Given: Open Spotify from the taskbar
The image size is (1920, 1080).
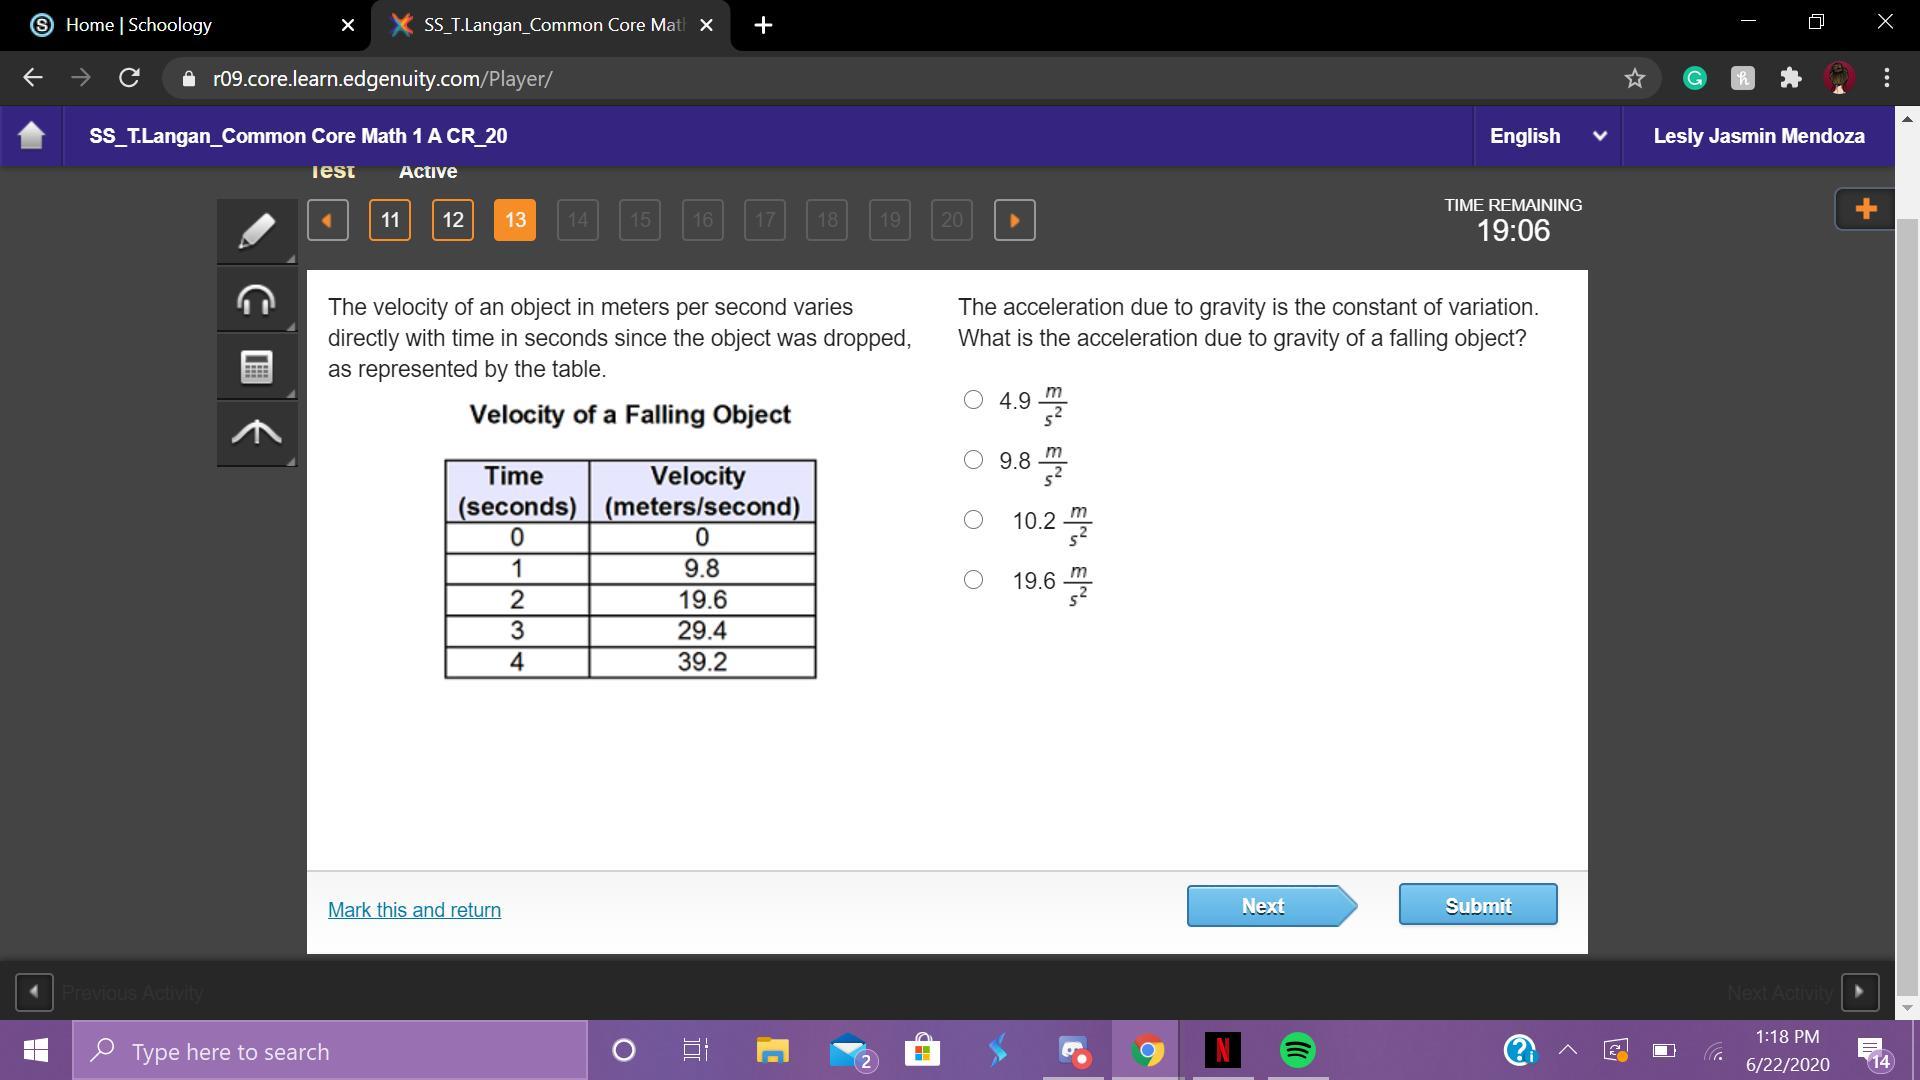Looking at the screenshot, I should click(x=1297, y=1051).
